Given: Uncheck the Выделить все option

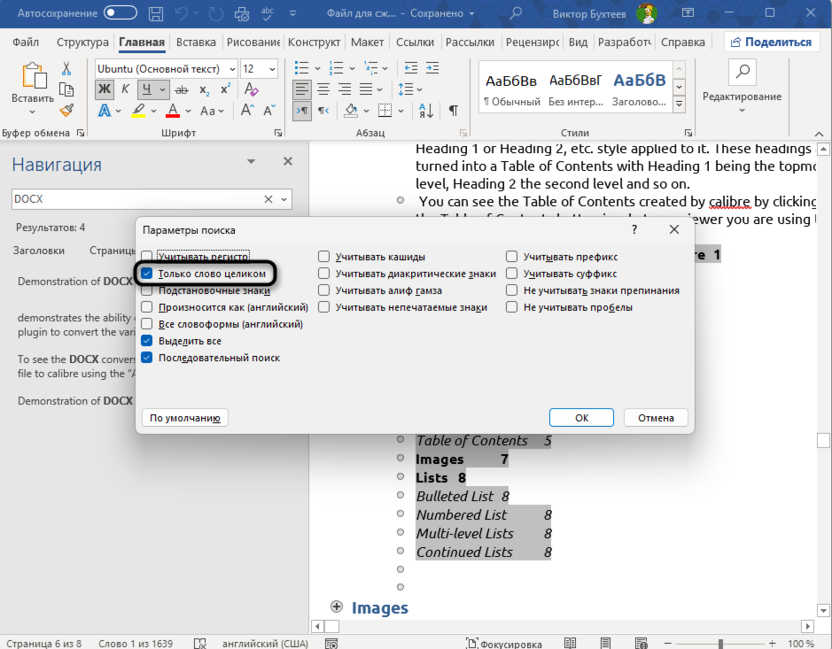Looking at the screenshot, I should pyautogui.click(x=147, y=341).
